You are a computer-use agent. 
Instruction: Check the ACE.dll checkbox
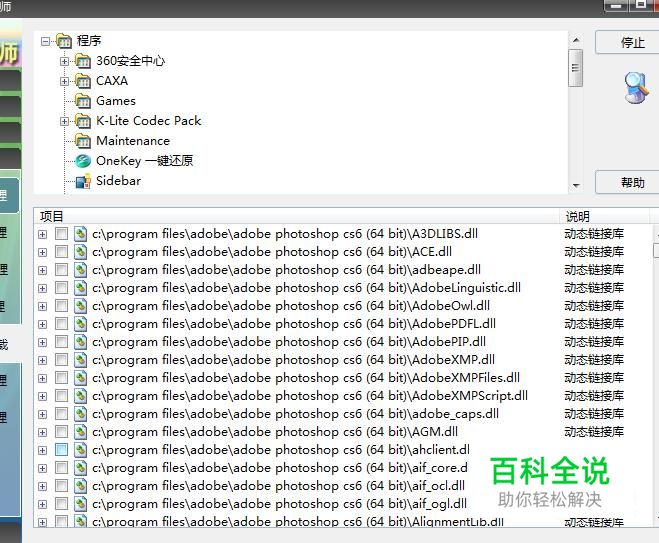coord(61,252)
